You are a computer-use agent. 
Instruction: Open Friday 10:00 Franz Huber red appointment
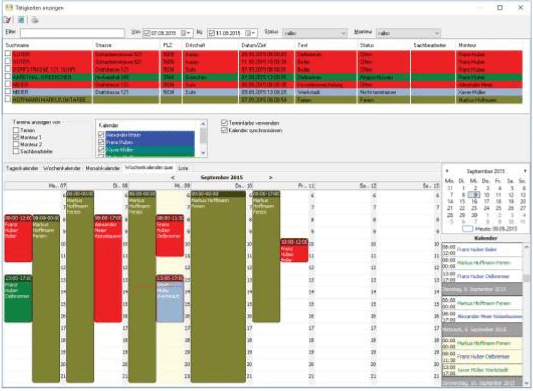(x=294, y=250)
